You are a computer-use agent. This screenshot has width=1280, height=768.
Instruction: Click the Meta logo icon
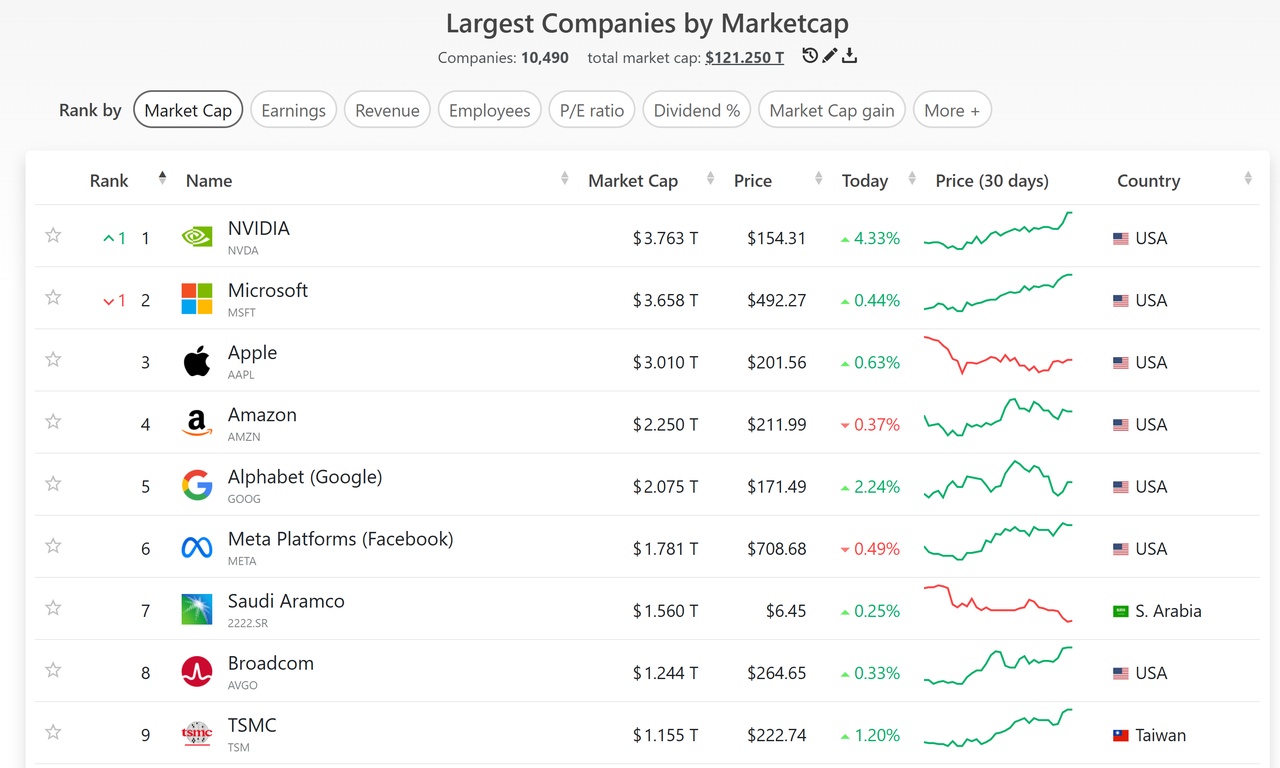197,547
